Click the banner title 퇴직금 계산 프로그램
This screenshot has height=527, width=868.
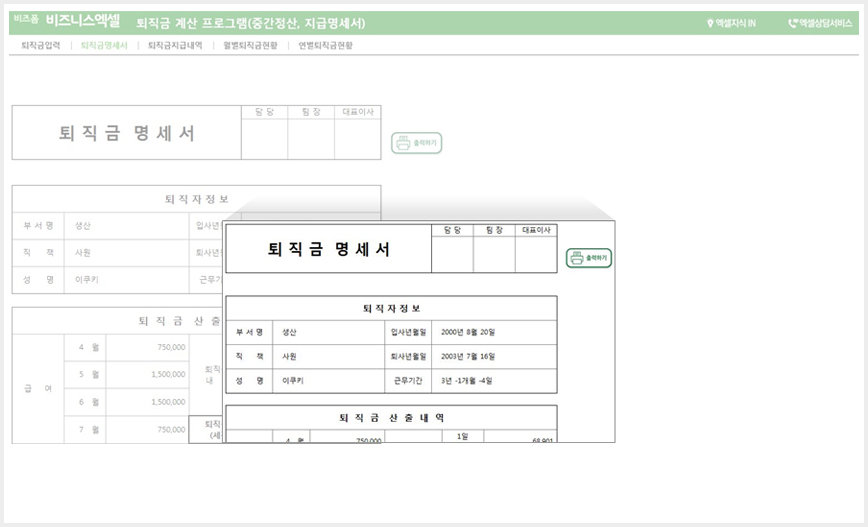251,23
